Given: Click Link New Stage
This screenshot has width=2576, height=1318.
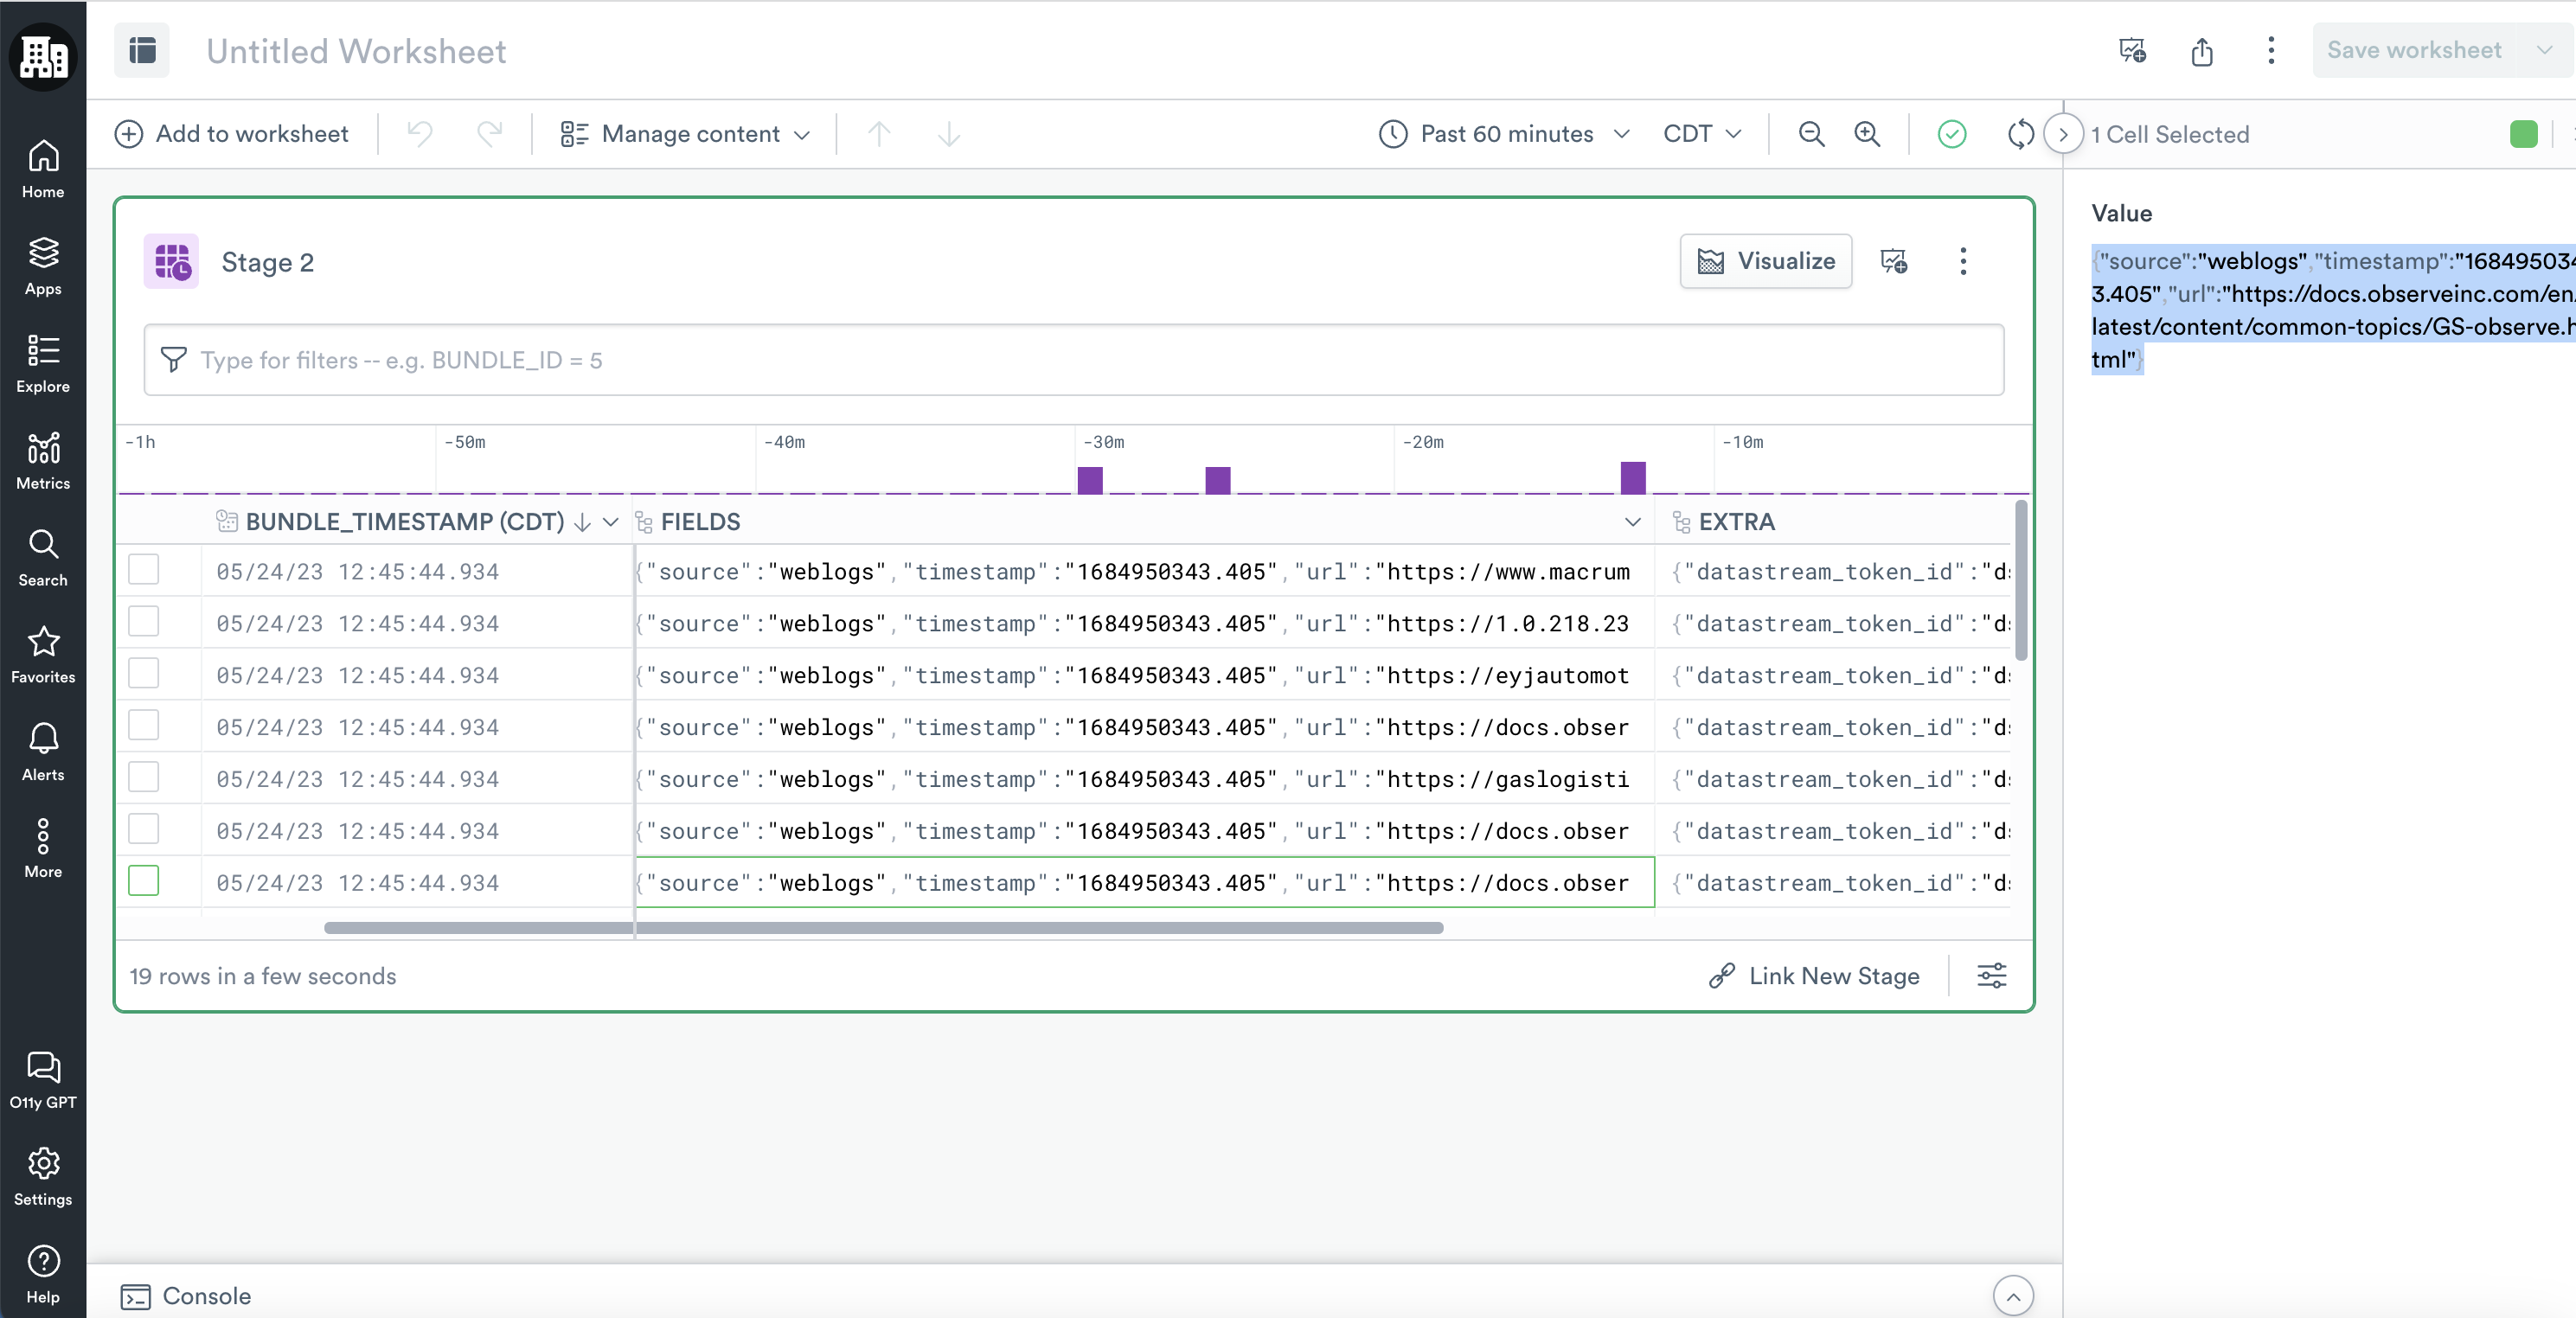Looking at the screenshot, I should pyautogui.click(x=1814, y=975).
